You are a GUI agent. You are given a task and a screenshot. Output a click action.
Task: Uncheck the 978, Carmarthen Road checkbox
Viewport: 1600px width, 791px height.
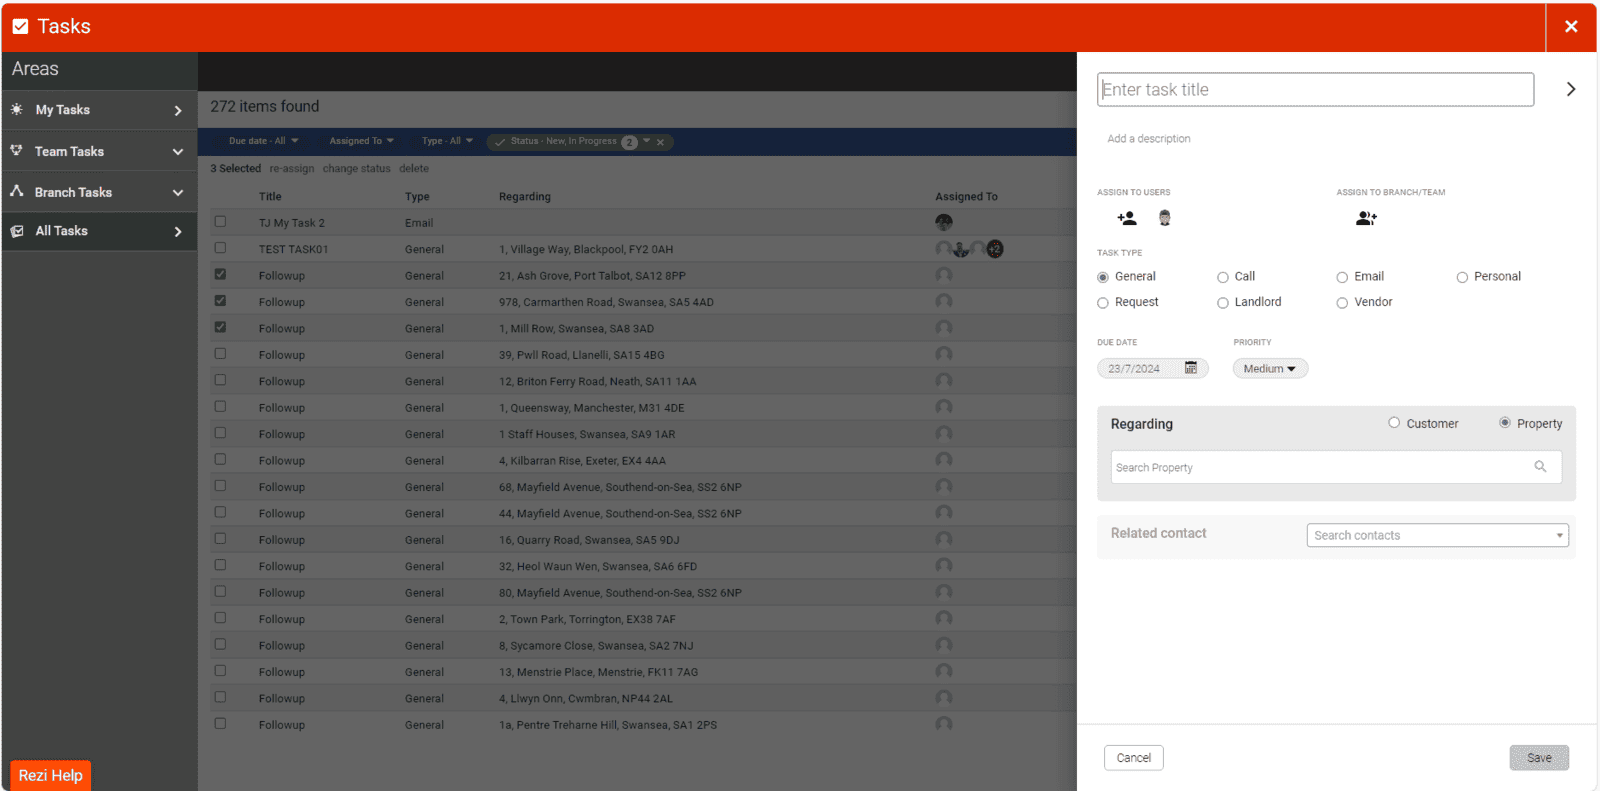(220, 300)
